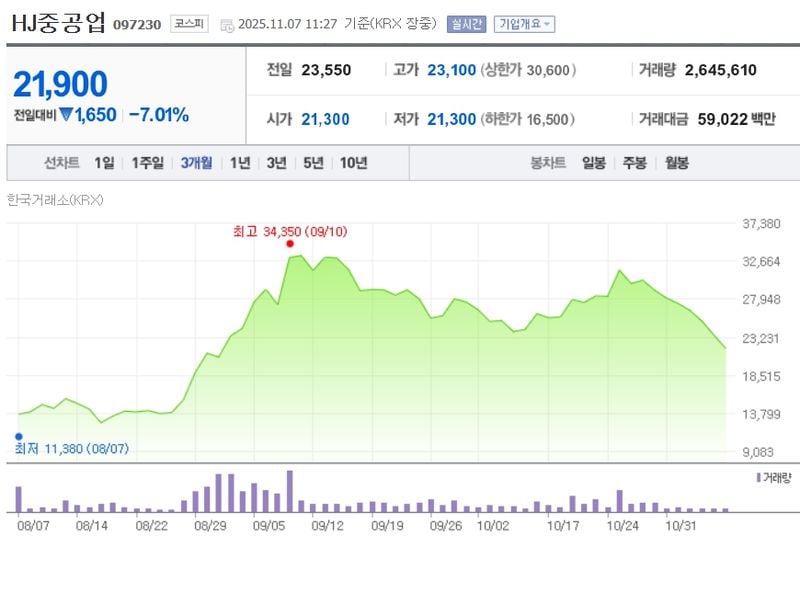Click the blue down-arrow price change icon

(x=66, y=115)
